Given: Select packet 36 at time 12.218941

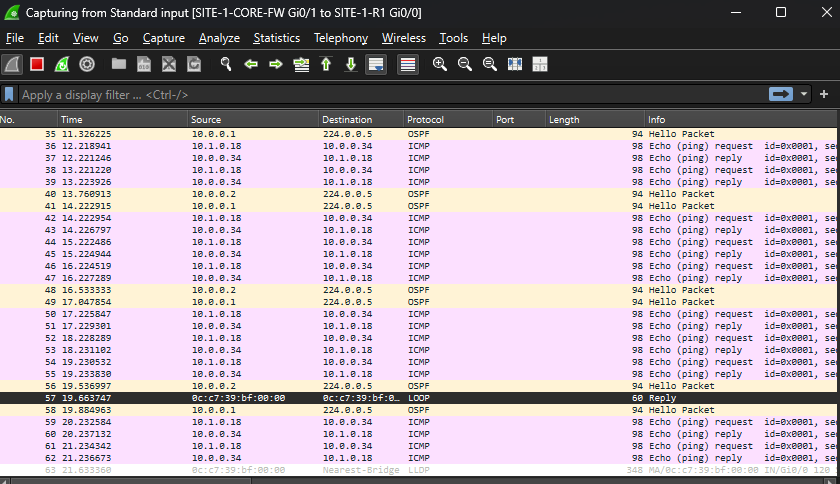Looking at the screenshot, I should click(418, 146).
